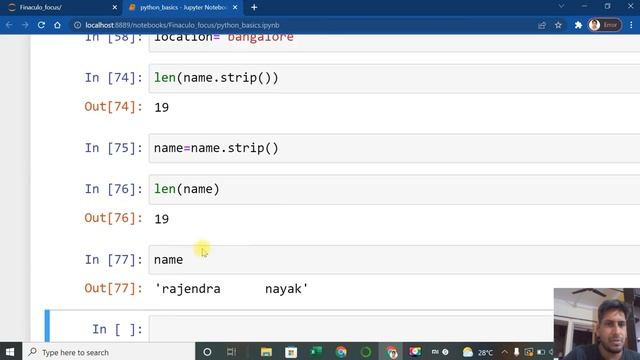Close the Finaculo_focus/ tab
This screenshot has width=640, height=360.
click(x=115, y=7)
